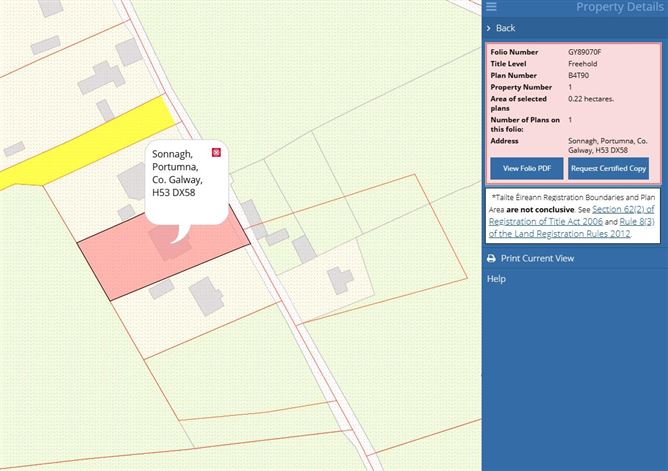Close the Sonnagh address popup
The image size is (668, 471).
pyautogui.click(x=216, y=152)
